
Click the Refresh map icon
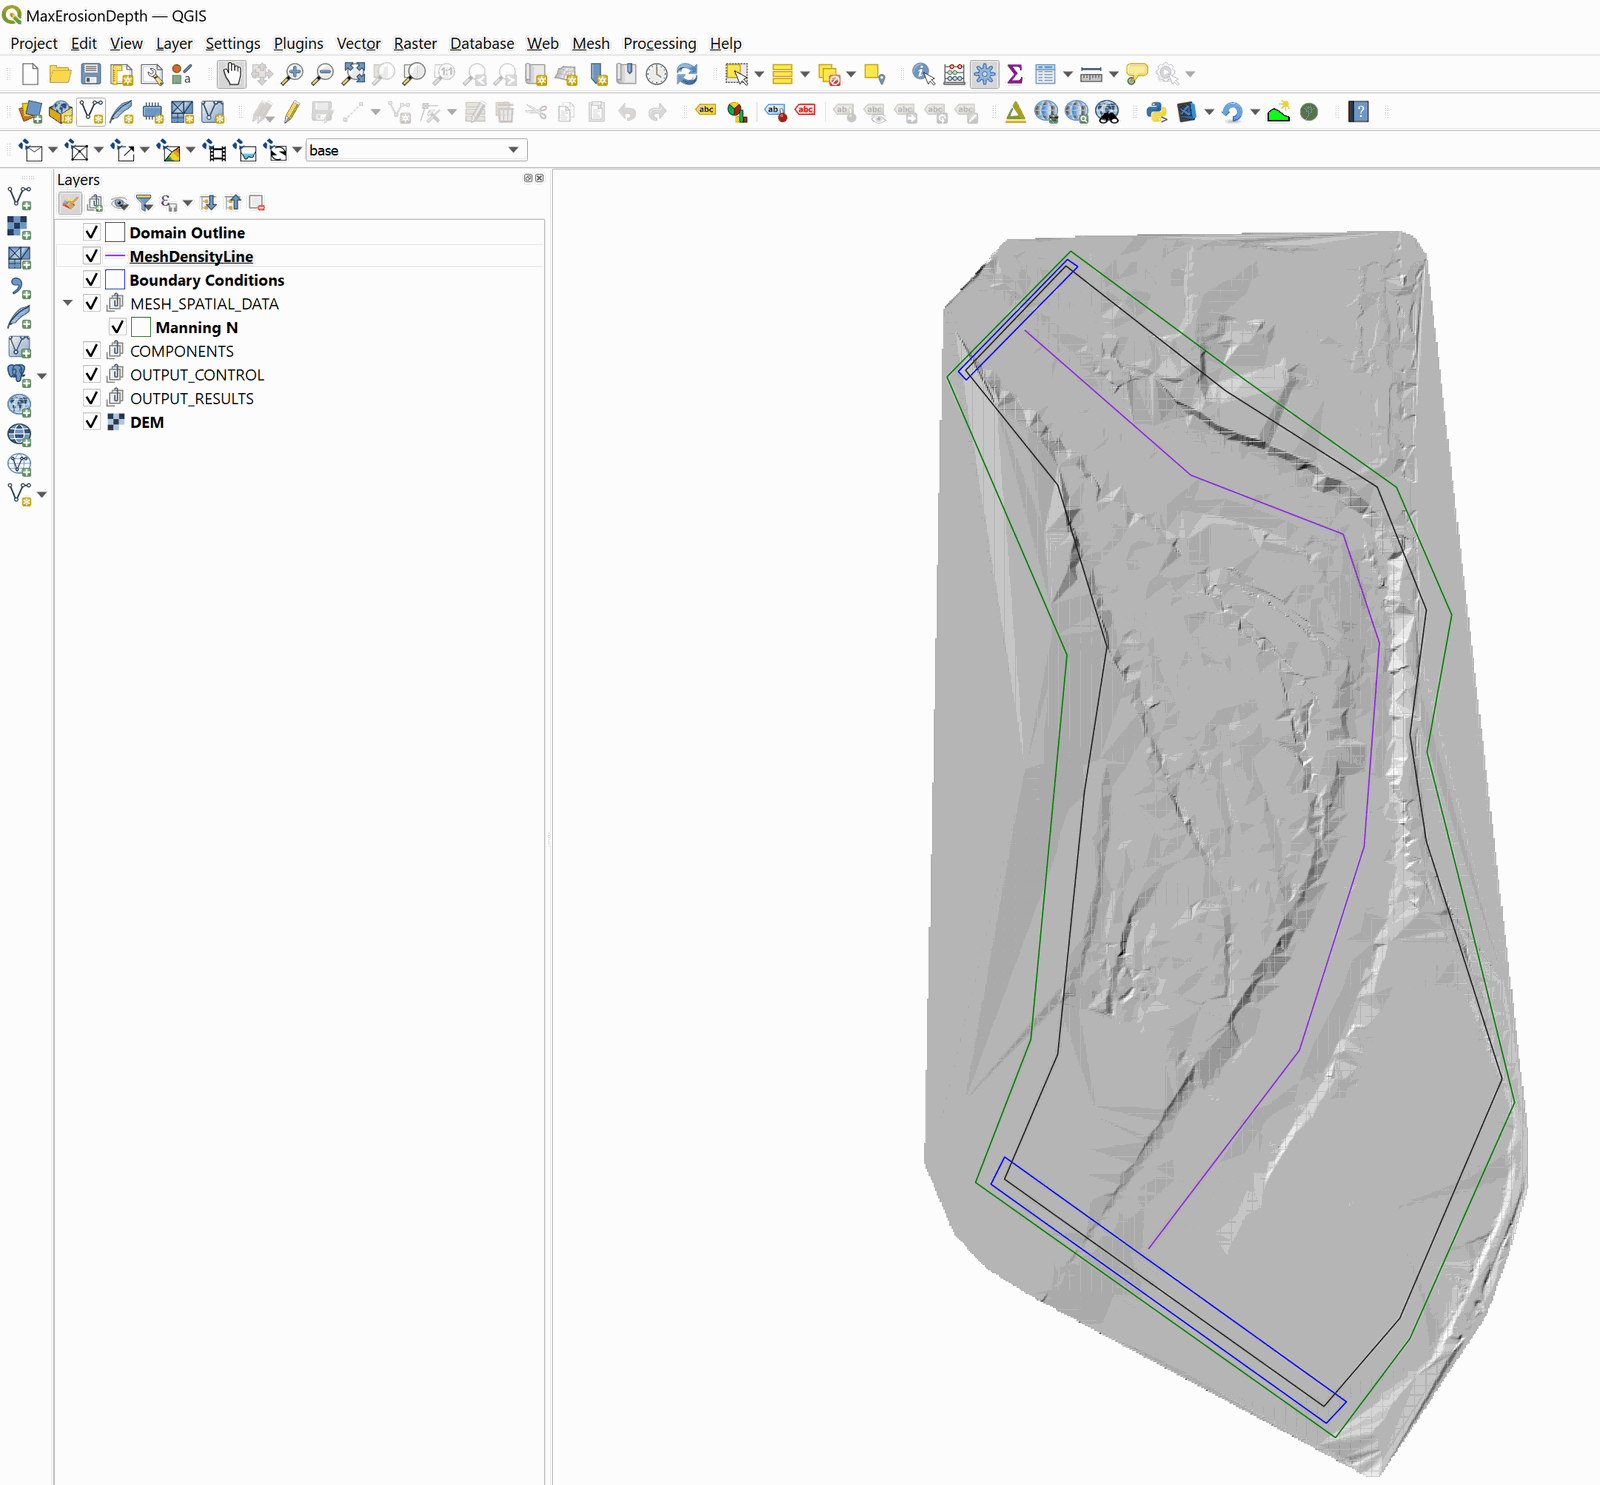[x=687, y=74]
